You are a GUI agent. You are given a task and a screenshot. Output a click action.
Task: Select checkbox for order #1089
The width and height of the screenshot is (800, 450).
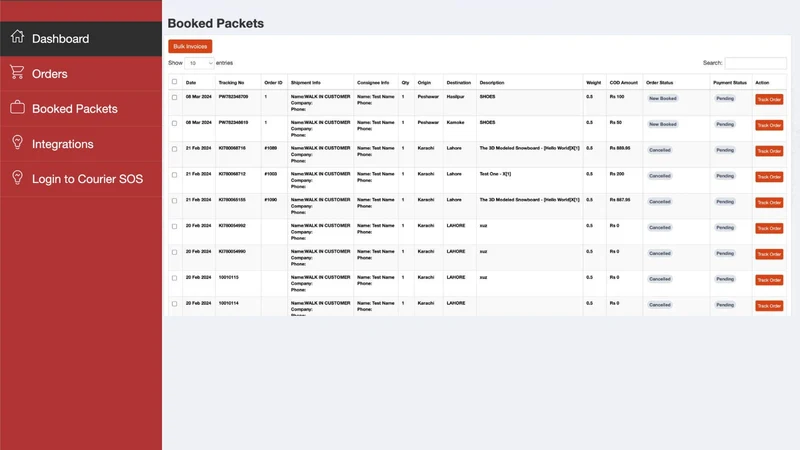pyautogui.click(x=174, y=149)
